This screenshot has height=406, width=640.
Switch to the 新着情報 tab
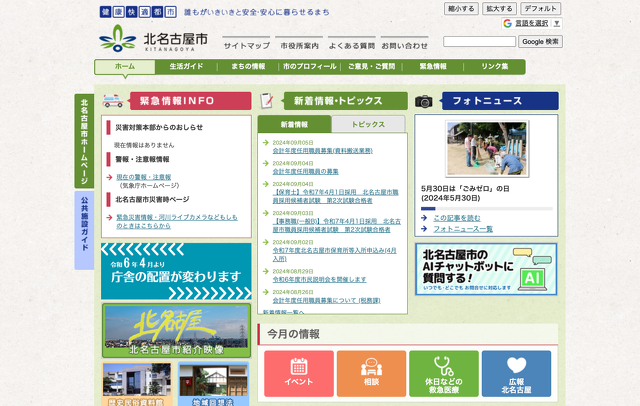295,125
